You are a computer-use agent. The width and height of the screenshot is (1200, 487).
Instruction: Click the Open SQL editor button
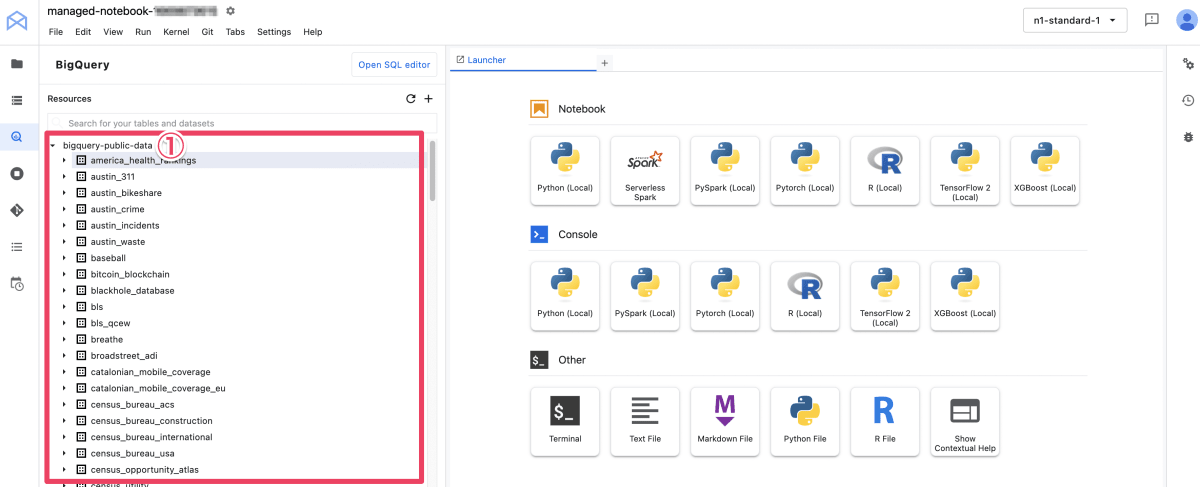394,65
